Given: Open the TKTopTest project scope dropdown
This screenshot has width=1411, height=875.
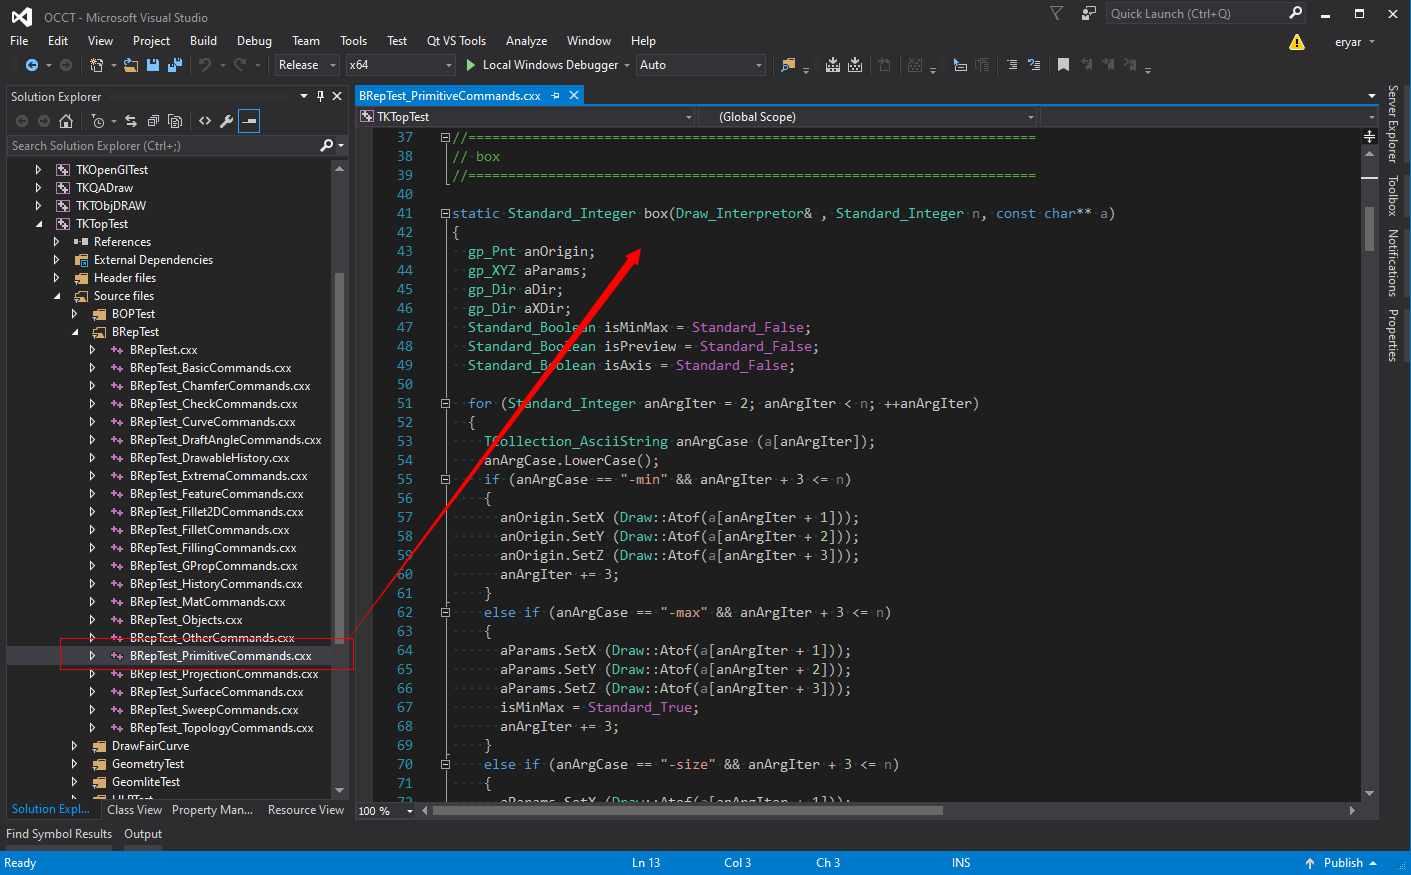Looking at the screenshot, I should pyautogui.click(x=526, y=117).
